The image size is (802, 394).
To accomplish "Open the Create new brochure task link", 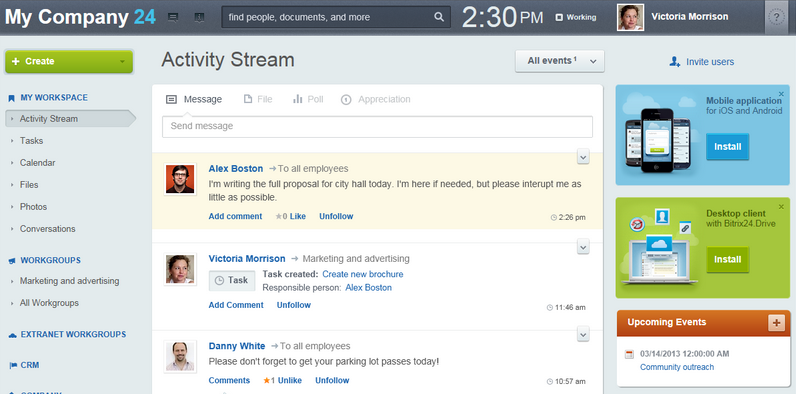I will (x=363, y=274).
